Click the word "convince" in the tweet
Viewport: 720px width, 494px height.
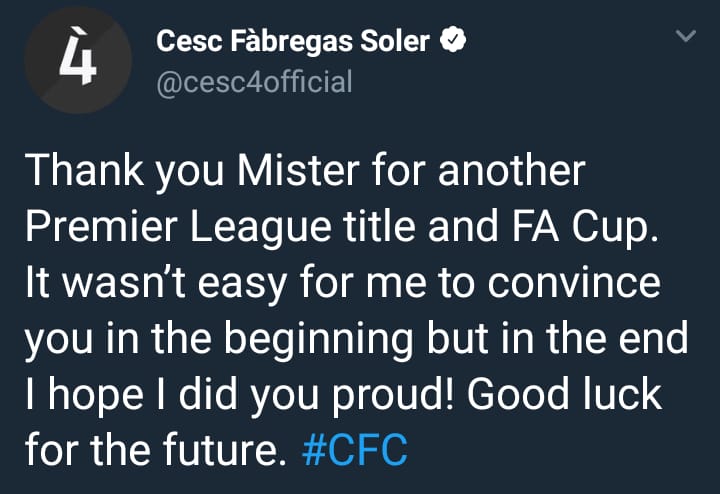tap(574, 283)
